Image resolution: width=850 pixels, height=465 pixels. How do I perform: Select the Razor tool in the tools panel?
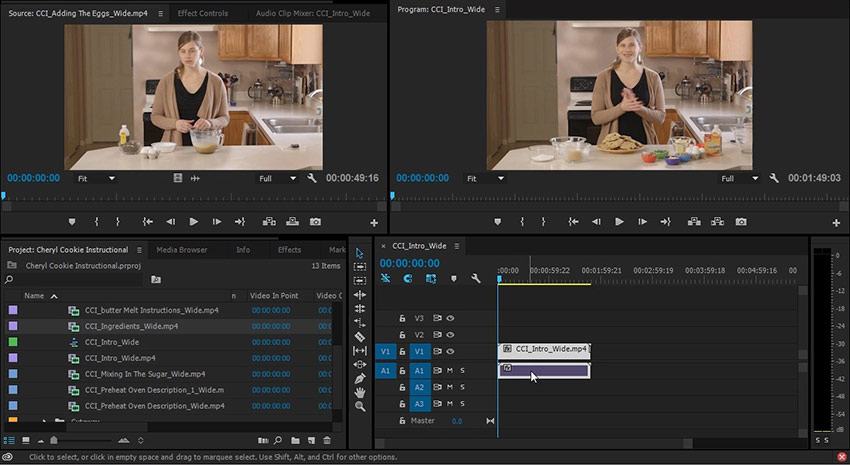pos(360,337)
